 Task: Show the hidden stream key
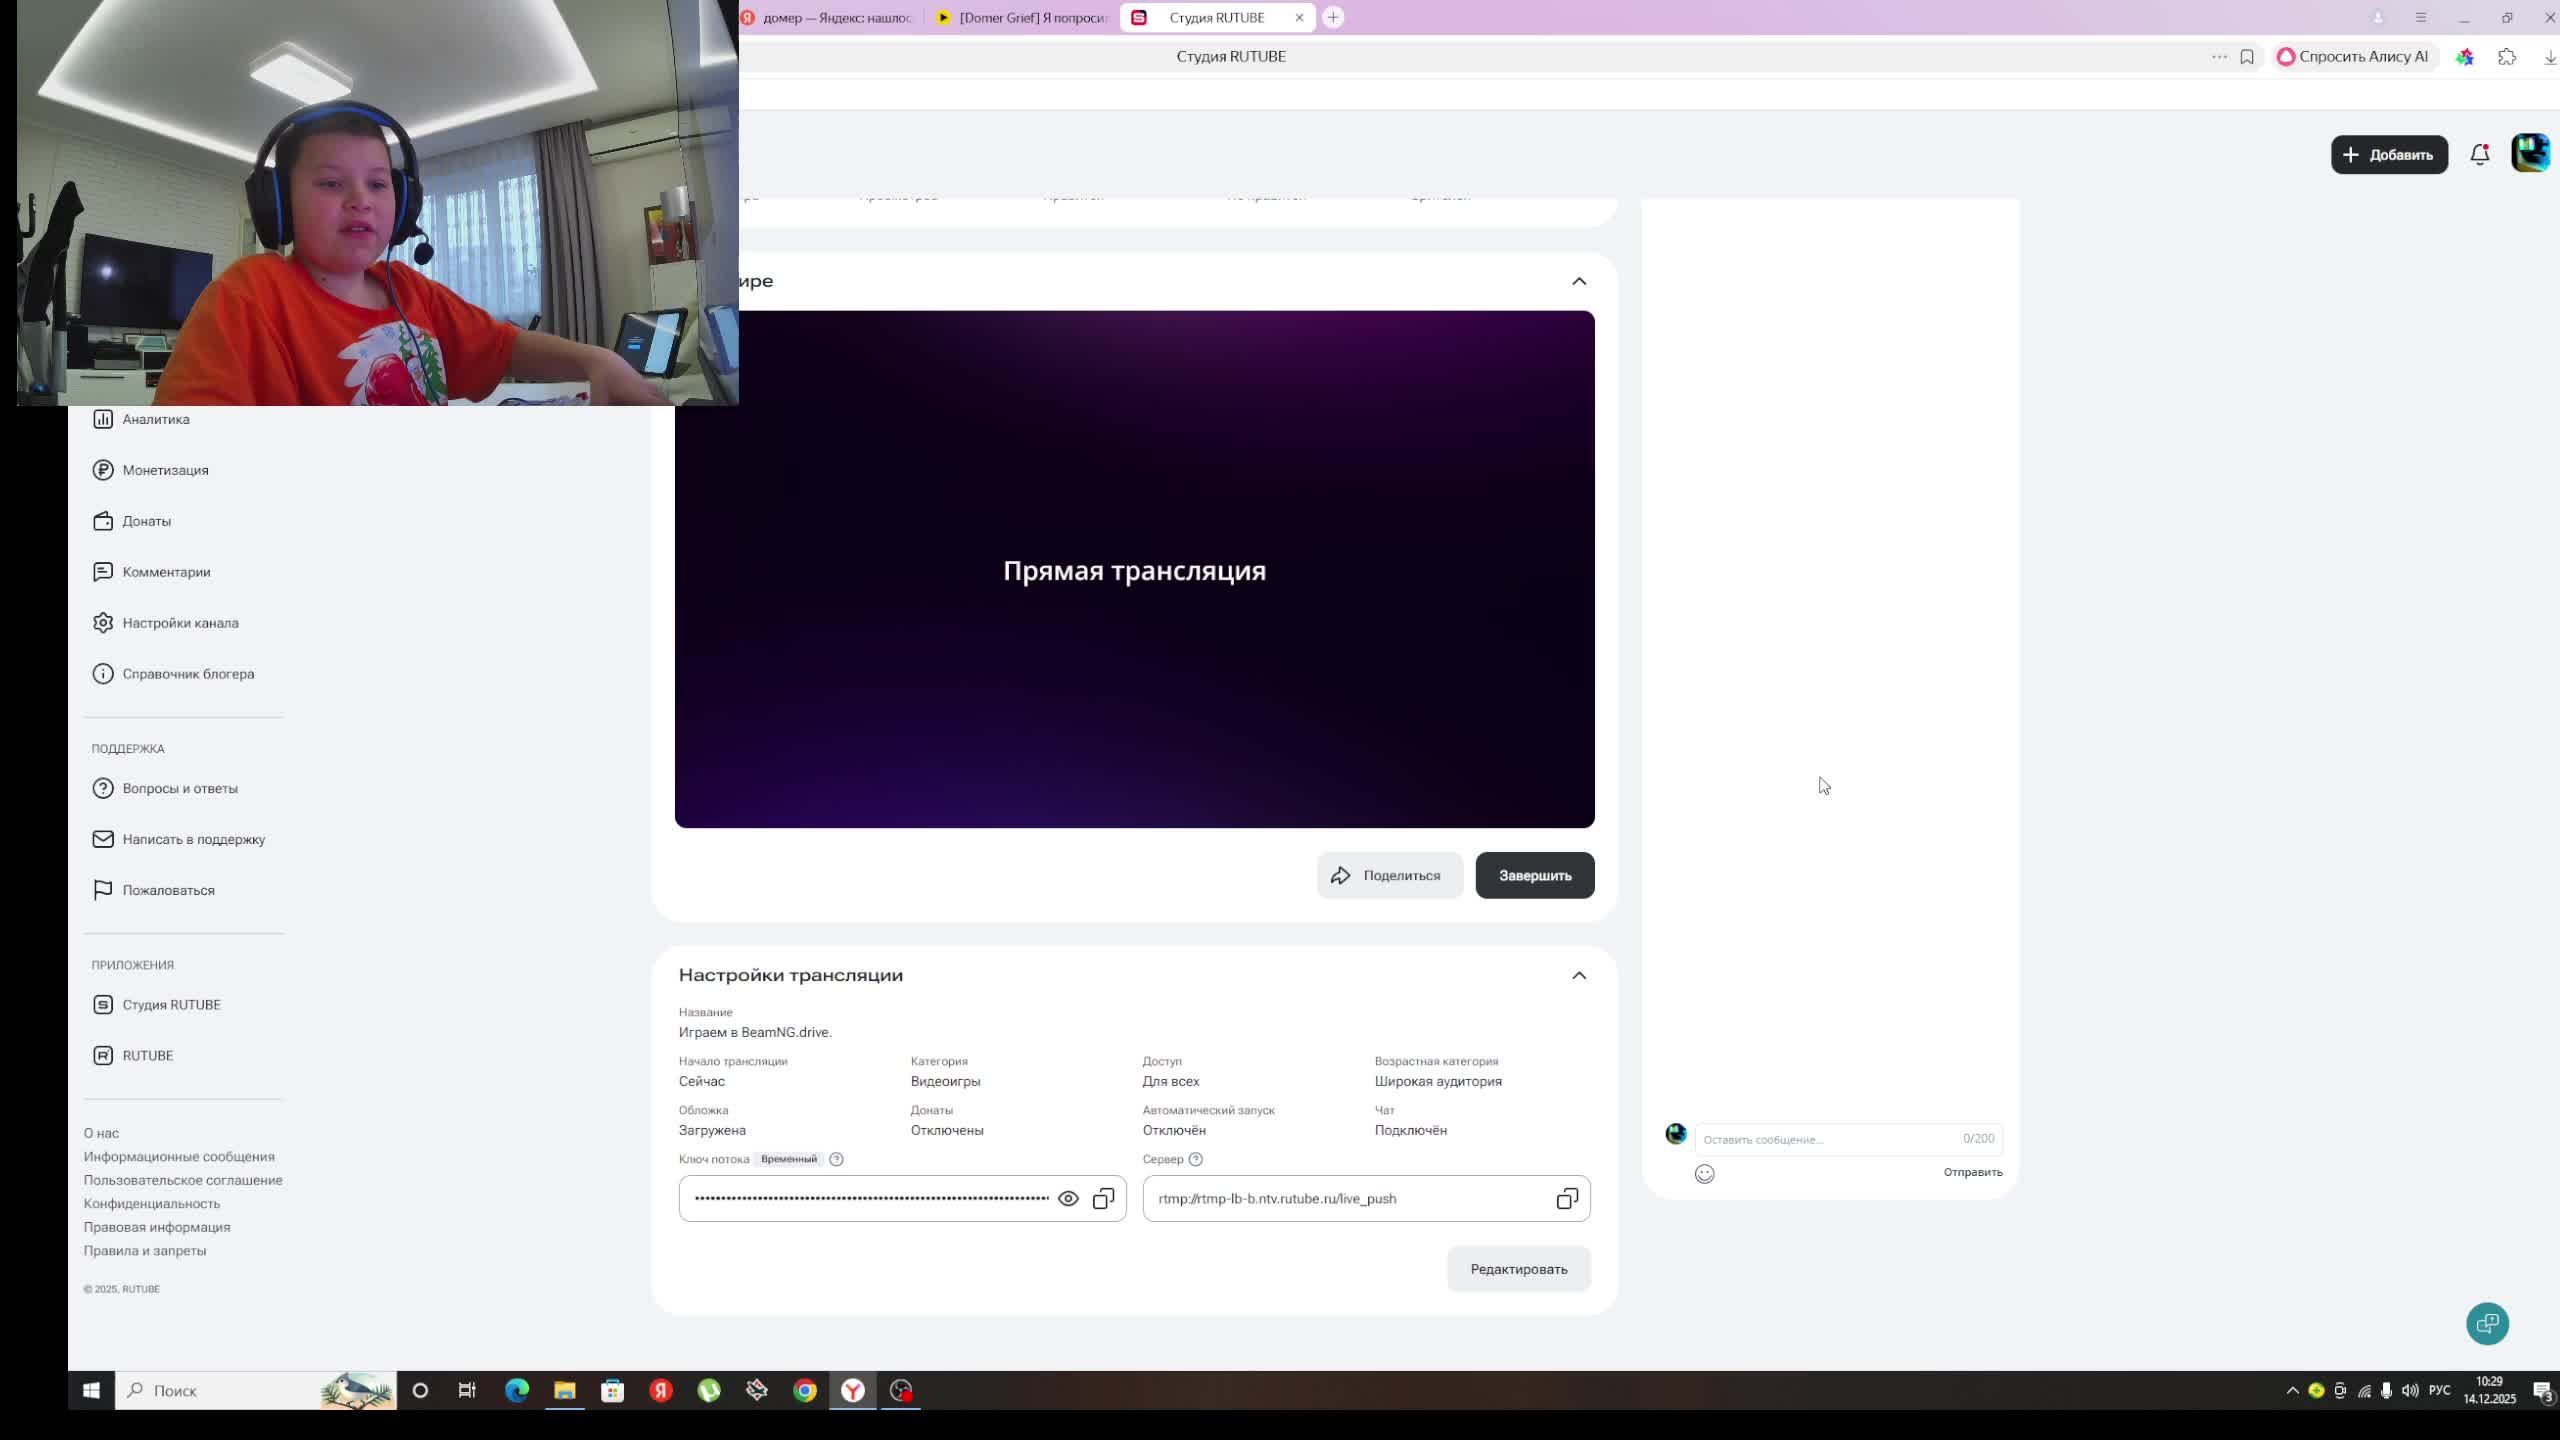pyautogui.click(x=1068, y=1198)
